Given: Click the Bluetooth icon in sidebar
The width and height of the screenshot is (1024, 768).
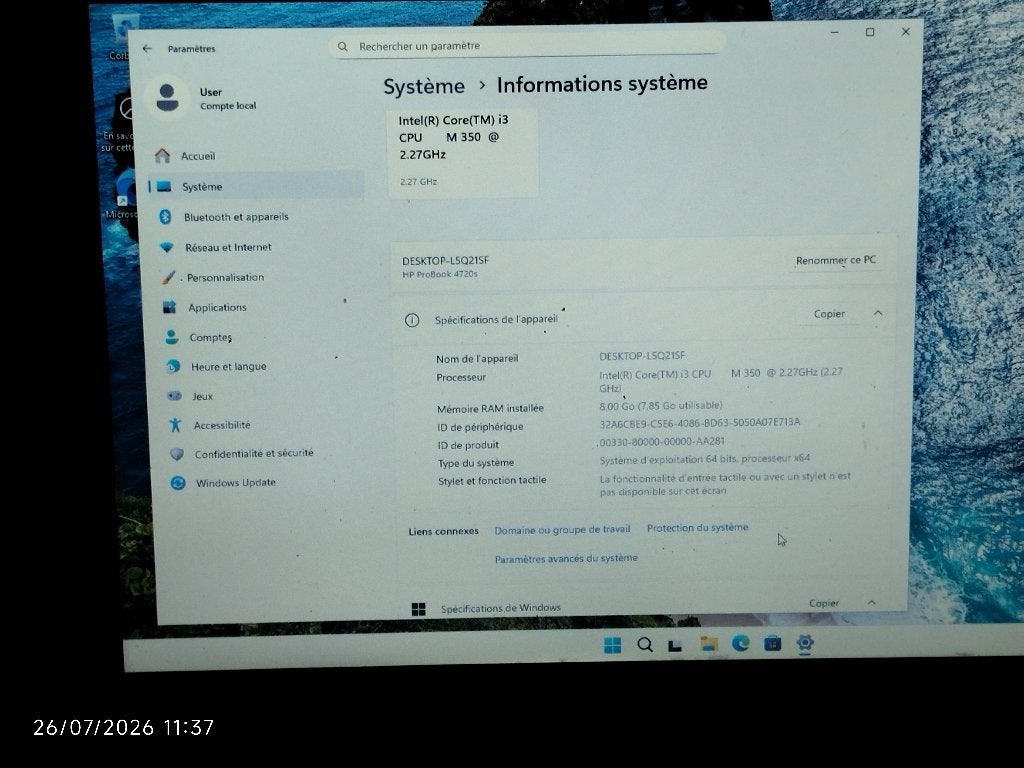Looking at the screenshot, I should 165,216.
